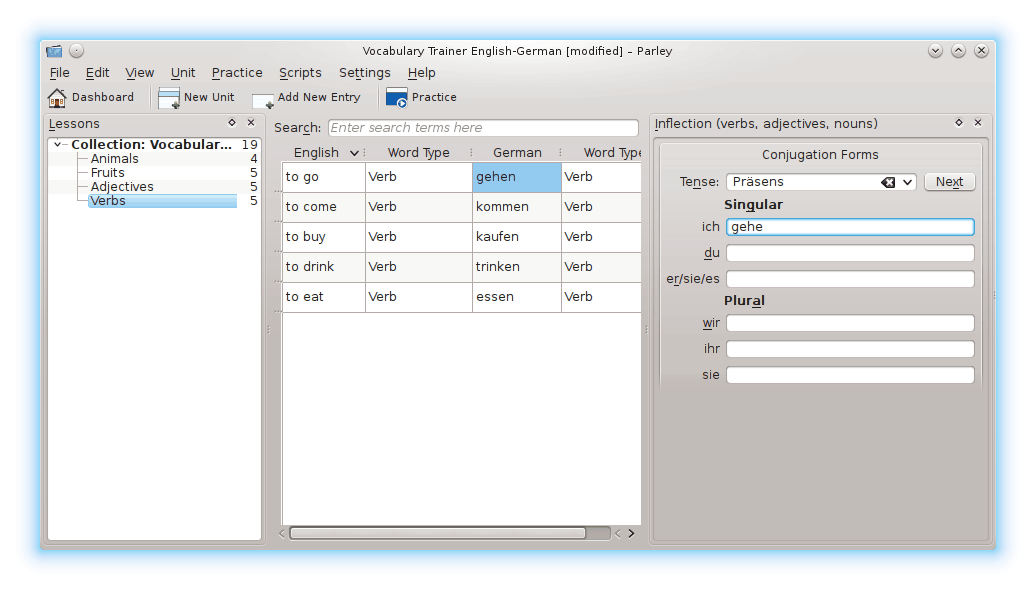Click the vocabulary search field

[x=483, y=128]
